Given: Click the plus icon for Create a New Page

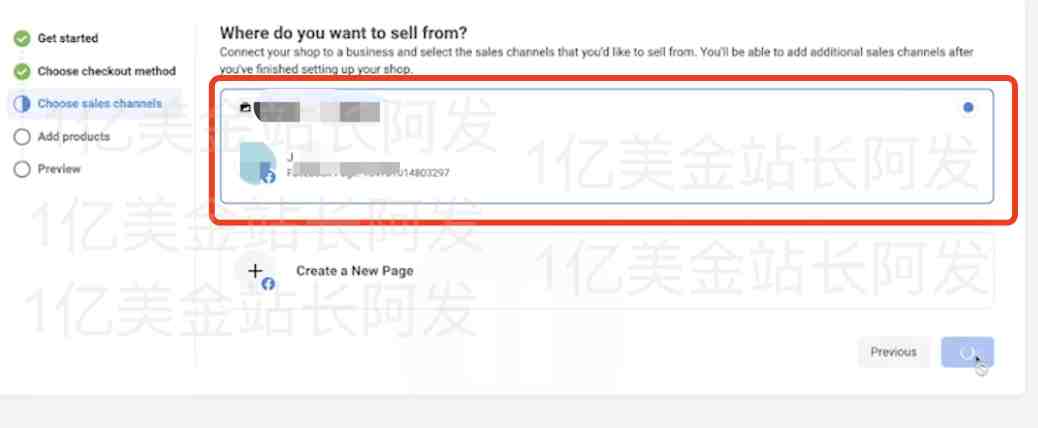Looking at the screenshot, I should coord(255,270).
